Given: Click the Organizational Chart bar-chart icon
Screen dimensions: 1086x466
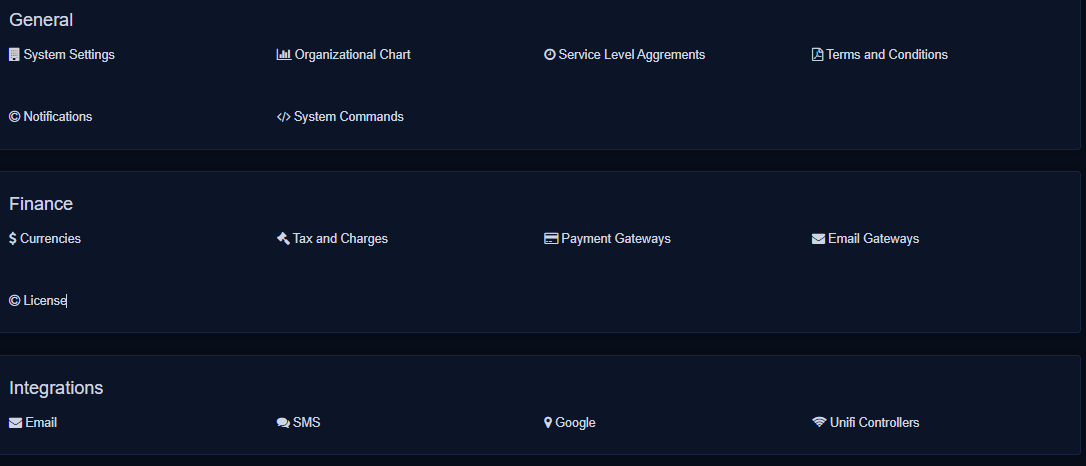Looking at the screenshot, I should pos(283,55).
